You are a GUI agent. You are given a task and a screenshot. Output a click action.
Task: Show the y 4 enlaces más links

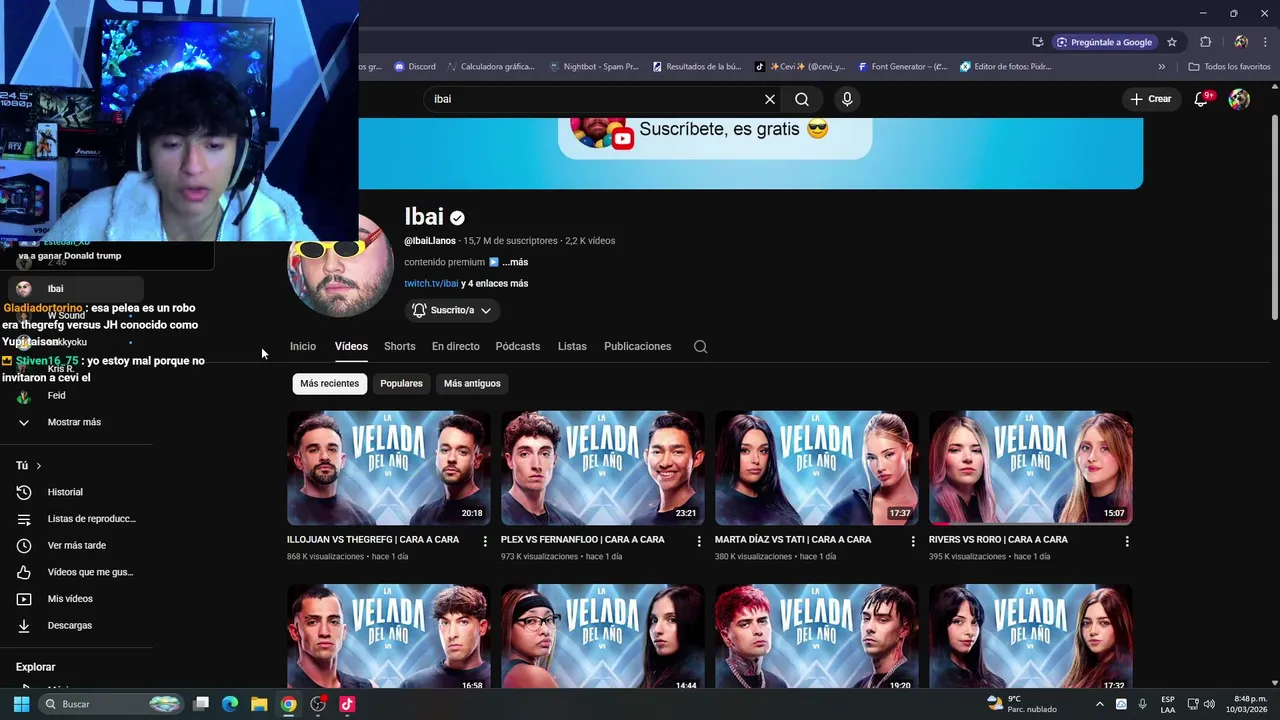tap(494, 283)
